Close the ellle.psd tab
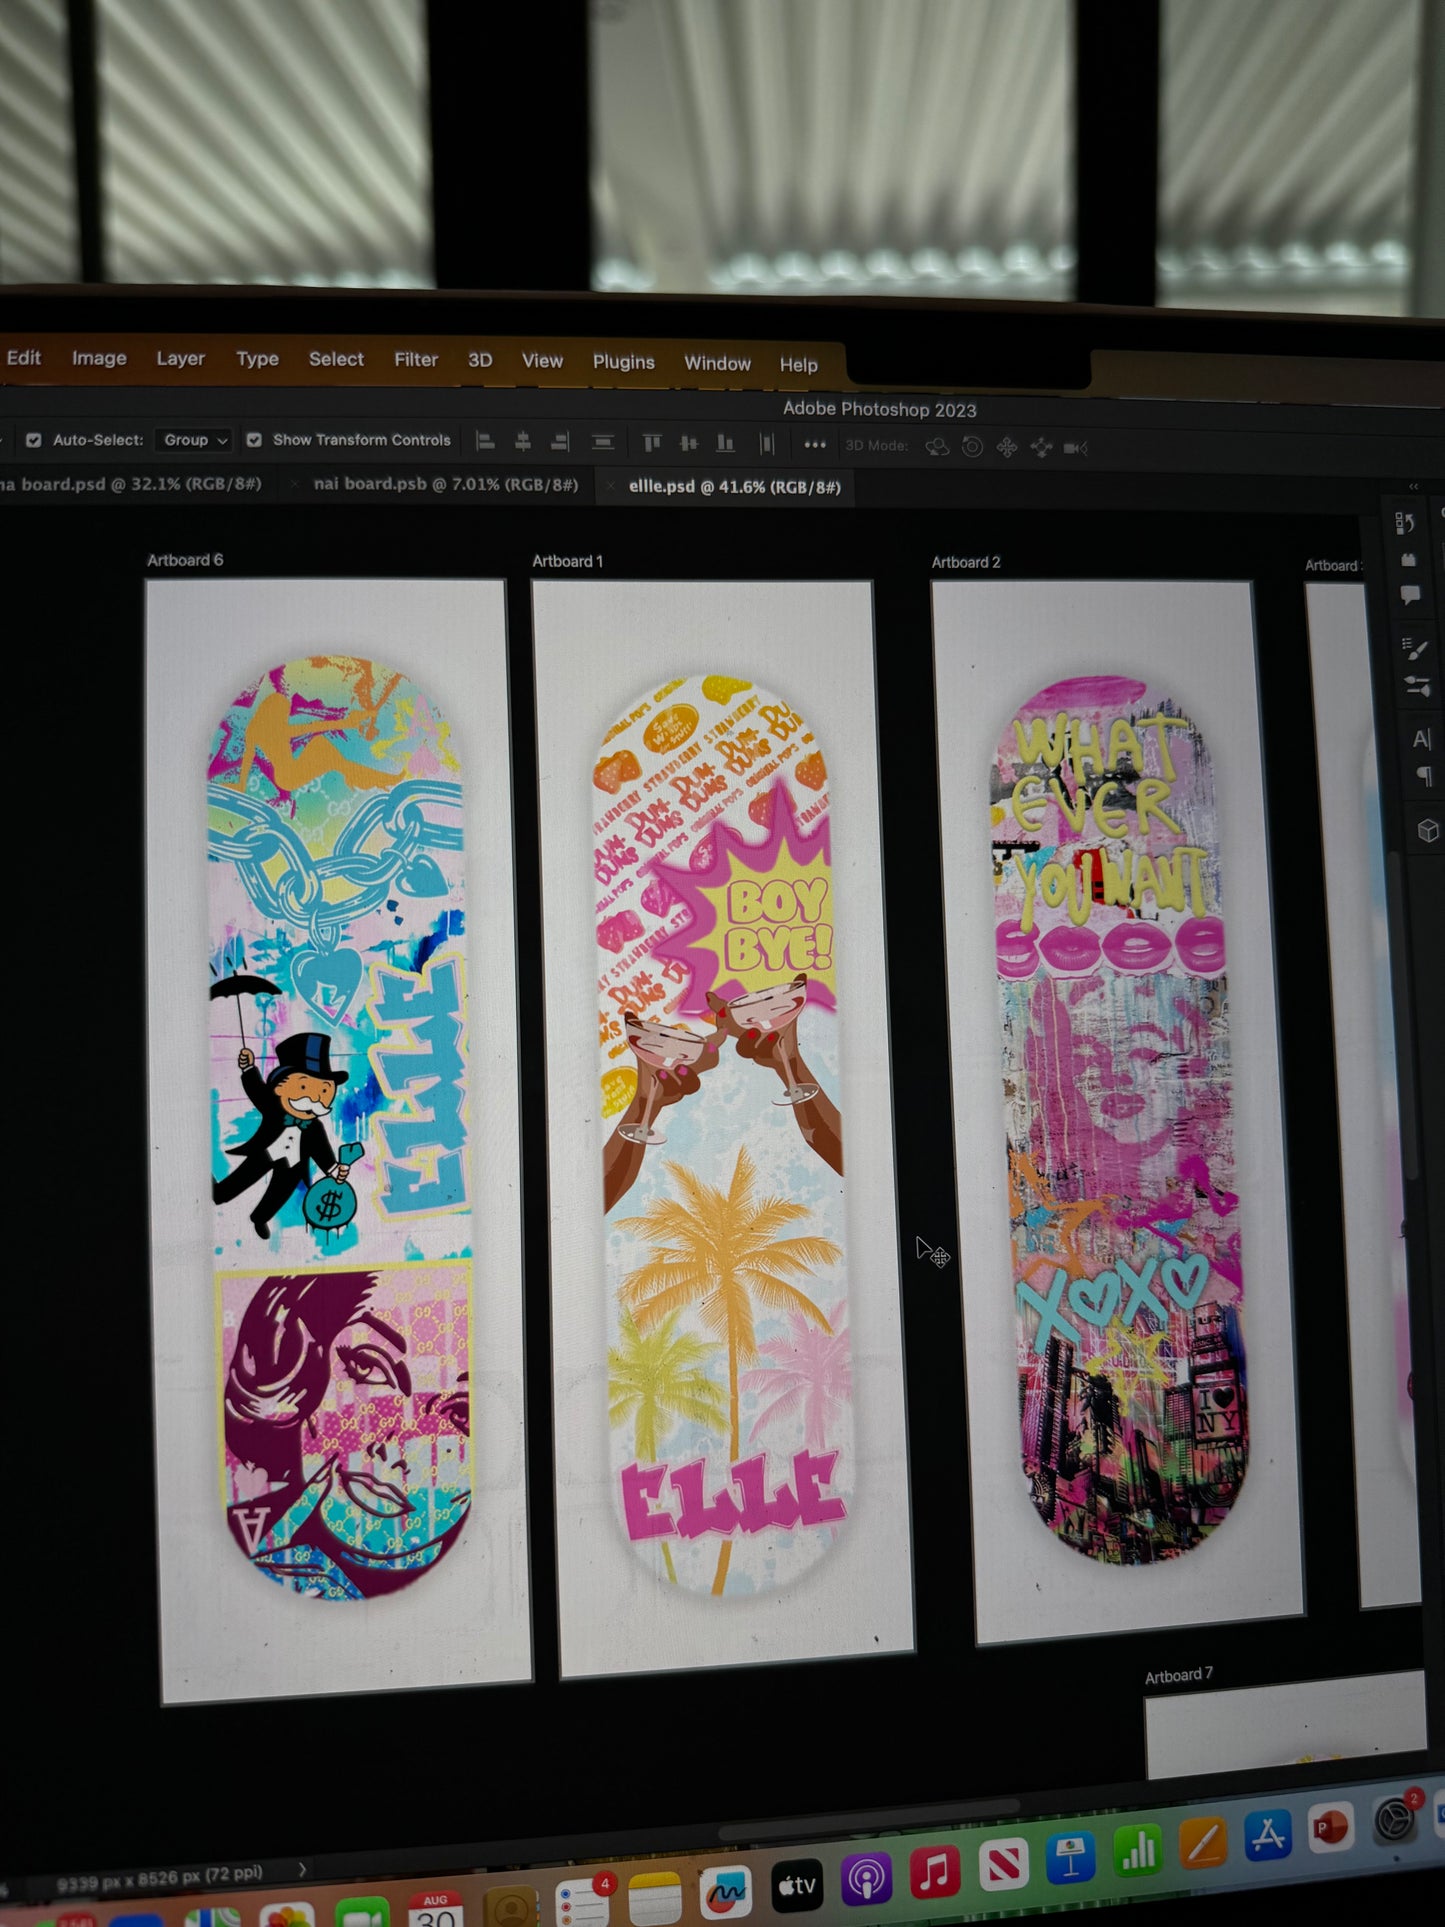1445x1927 pixels. point(610,487)
